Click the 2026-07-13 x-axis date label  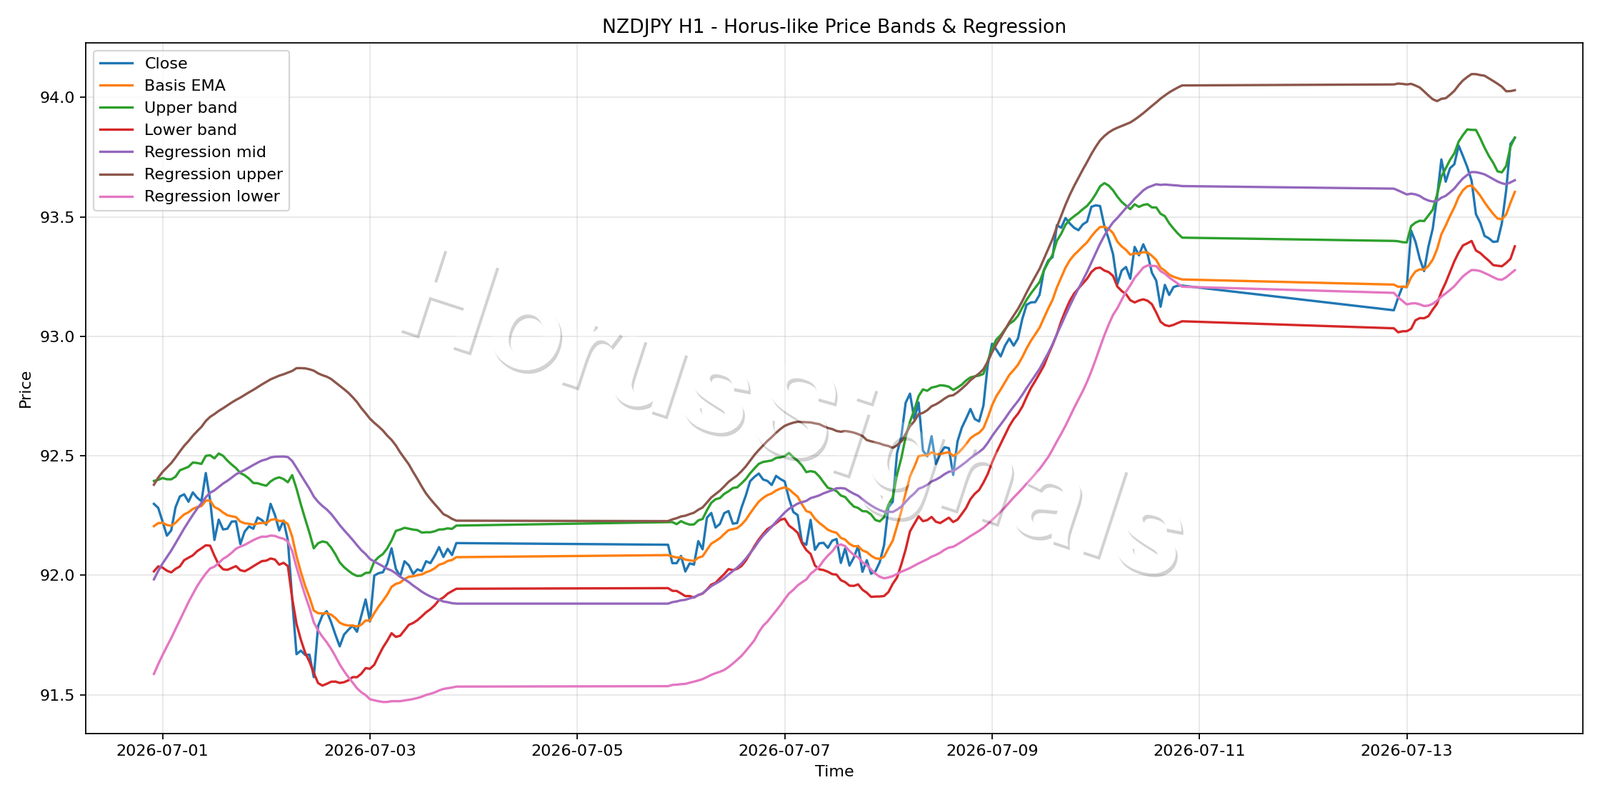click(1407, 750)
